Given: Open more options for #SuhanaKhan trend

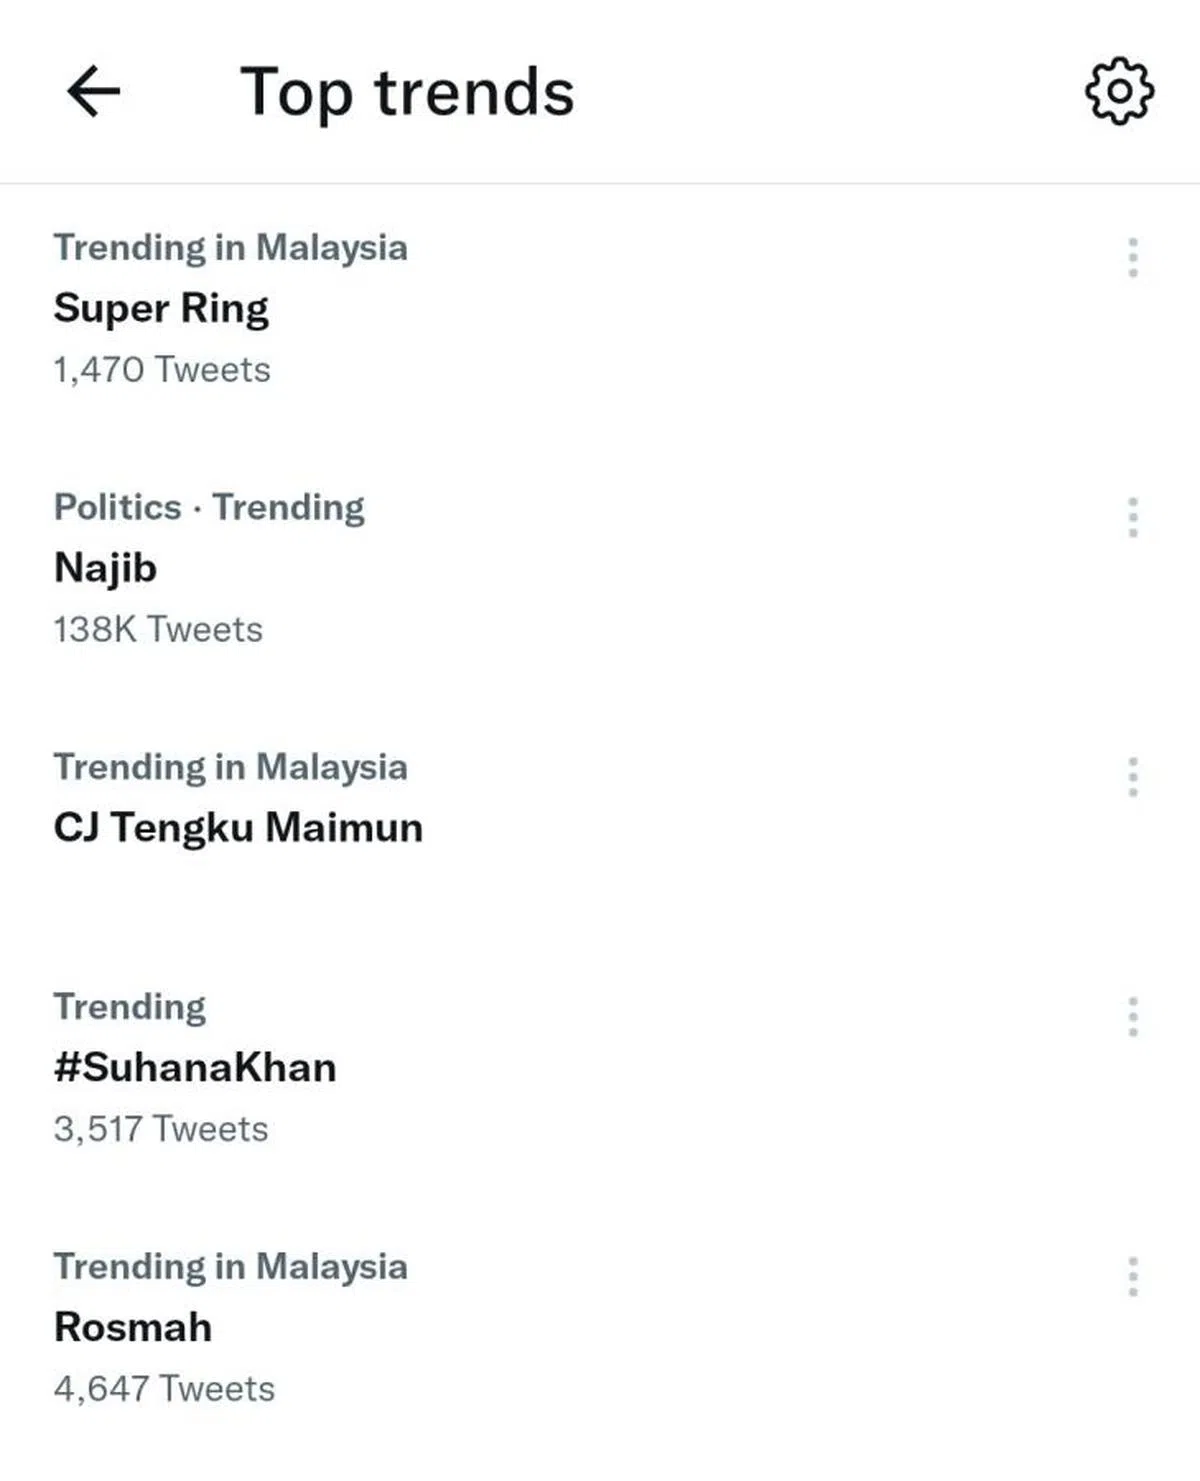Looking at the screenshot, I should coord(1132,1017).
